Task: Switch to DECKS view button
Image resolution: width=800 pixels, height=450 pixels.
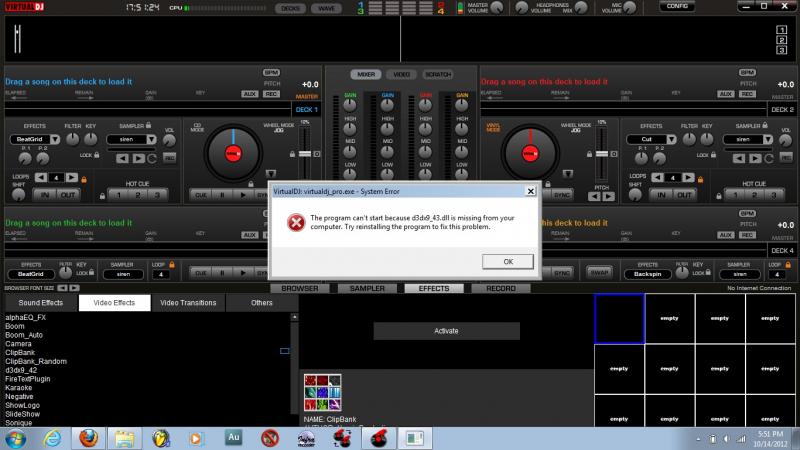Action: 290,8
